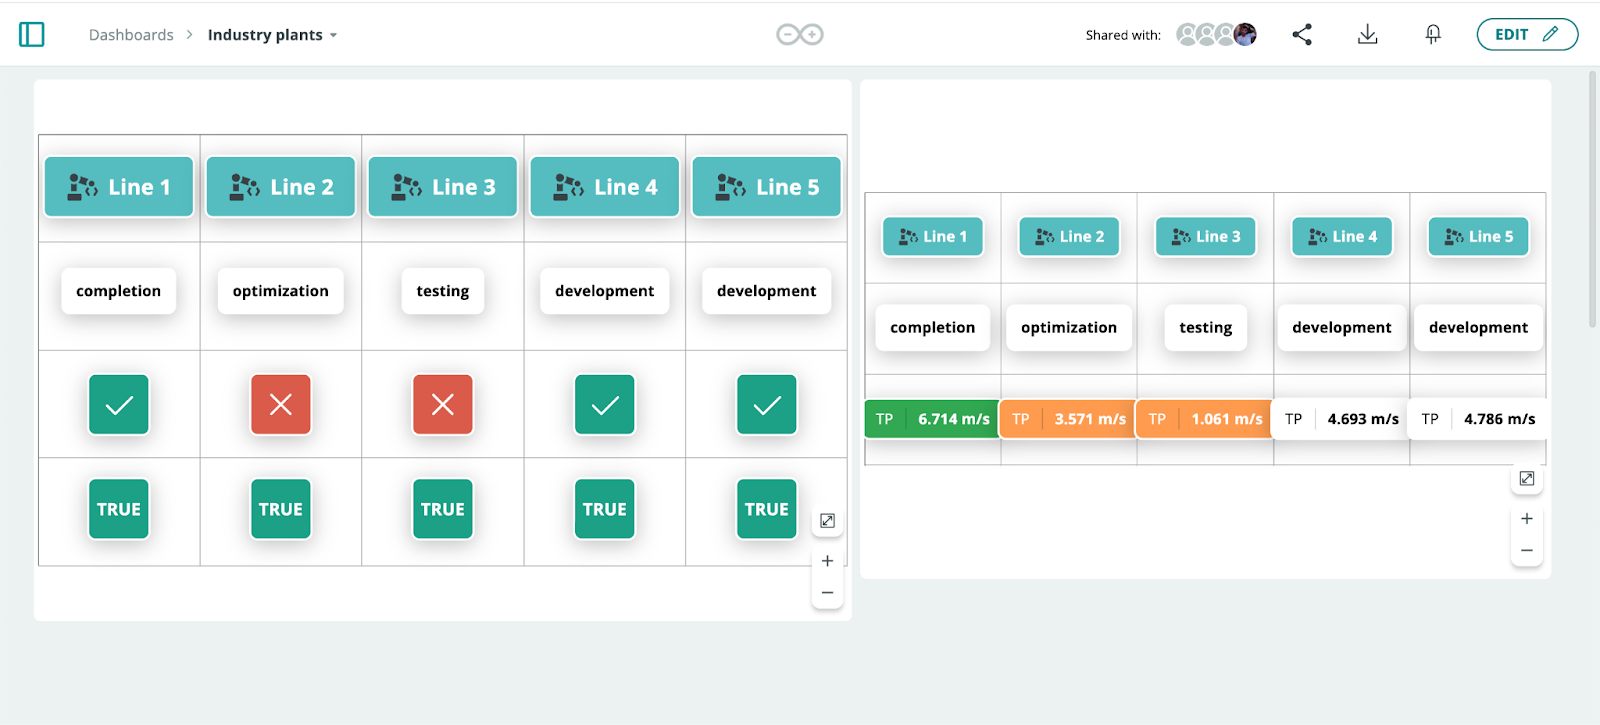
Task: Click Line 4 green checkmark status
Action: pyautogui.click(x=605, y=405)
